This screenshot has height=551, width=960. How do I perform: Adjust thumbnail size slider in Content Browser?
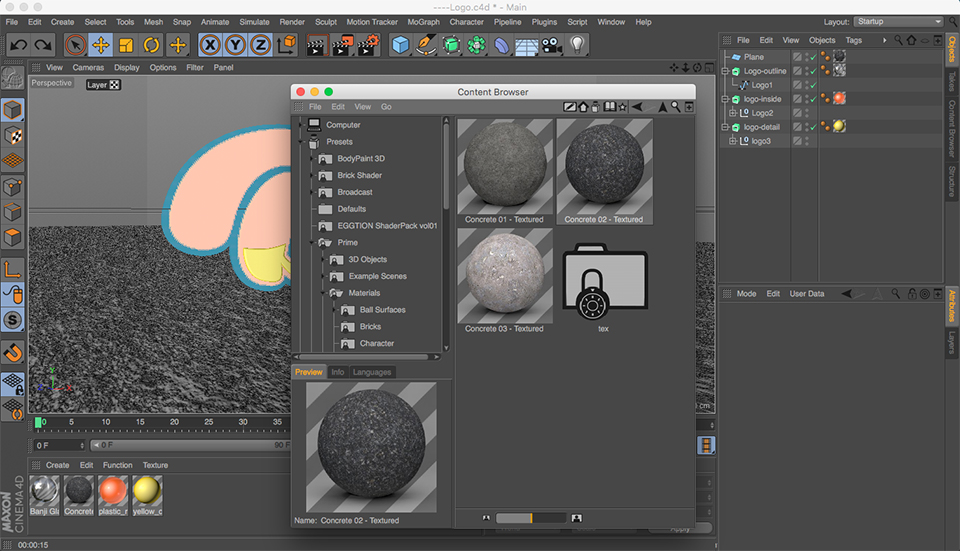tap(531, 518)
